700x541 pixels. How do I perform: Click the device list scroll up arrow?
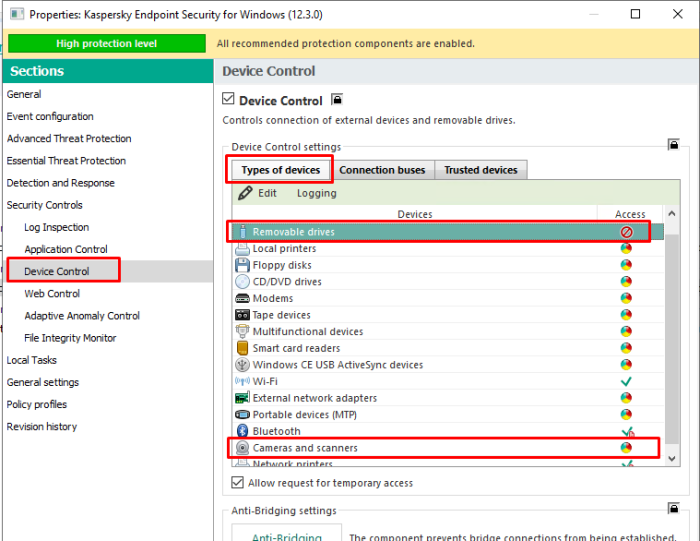(x=672, y=214)
